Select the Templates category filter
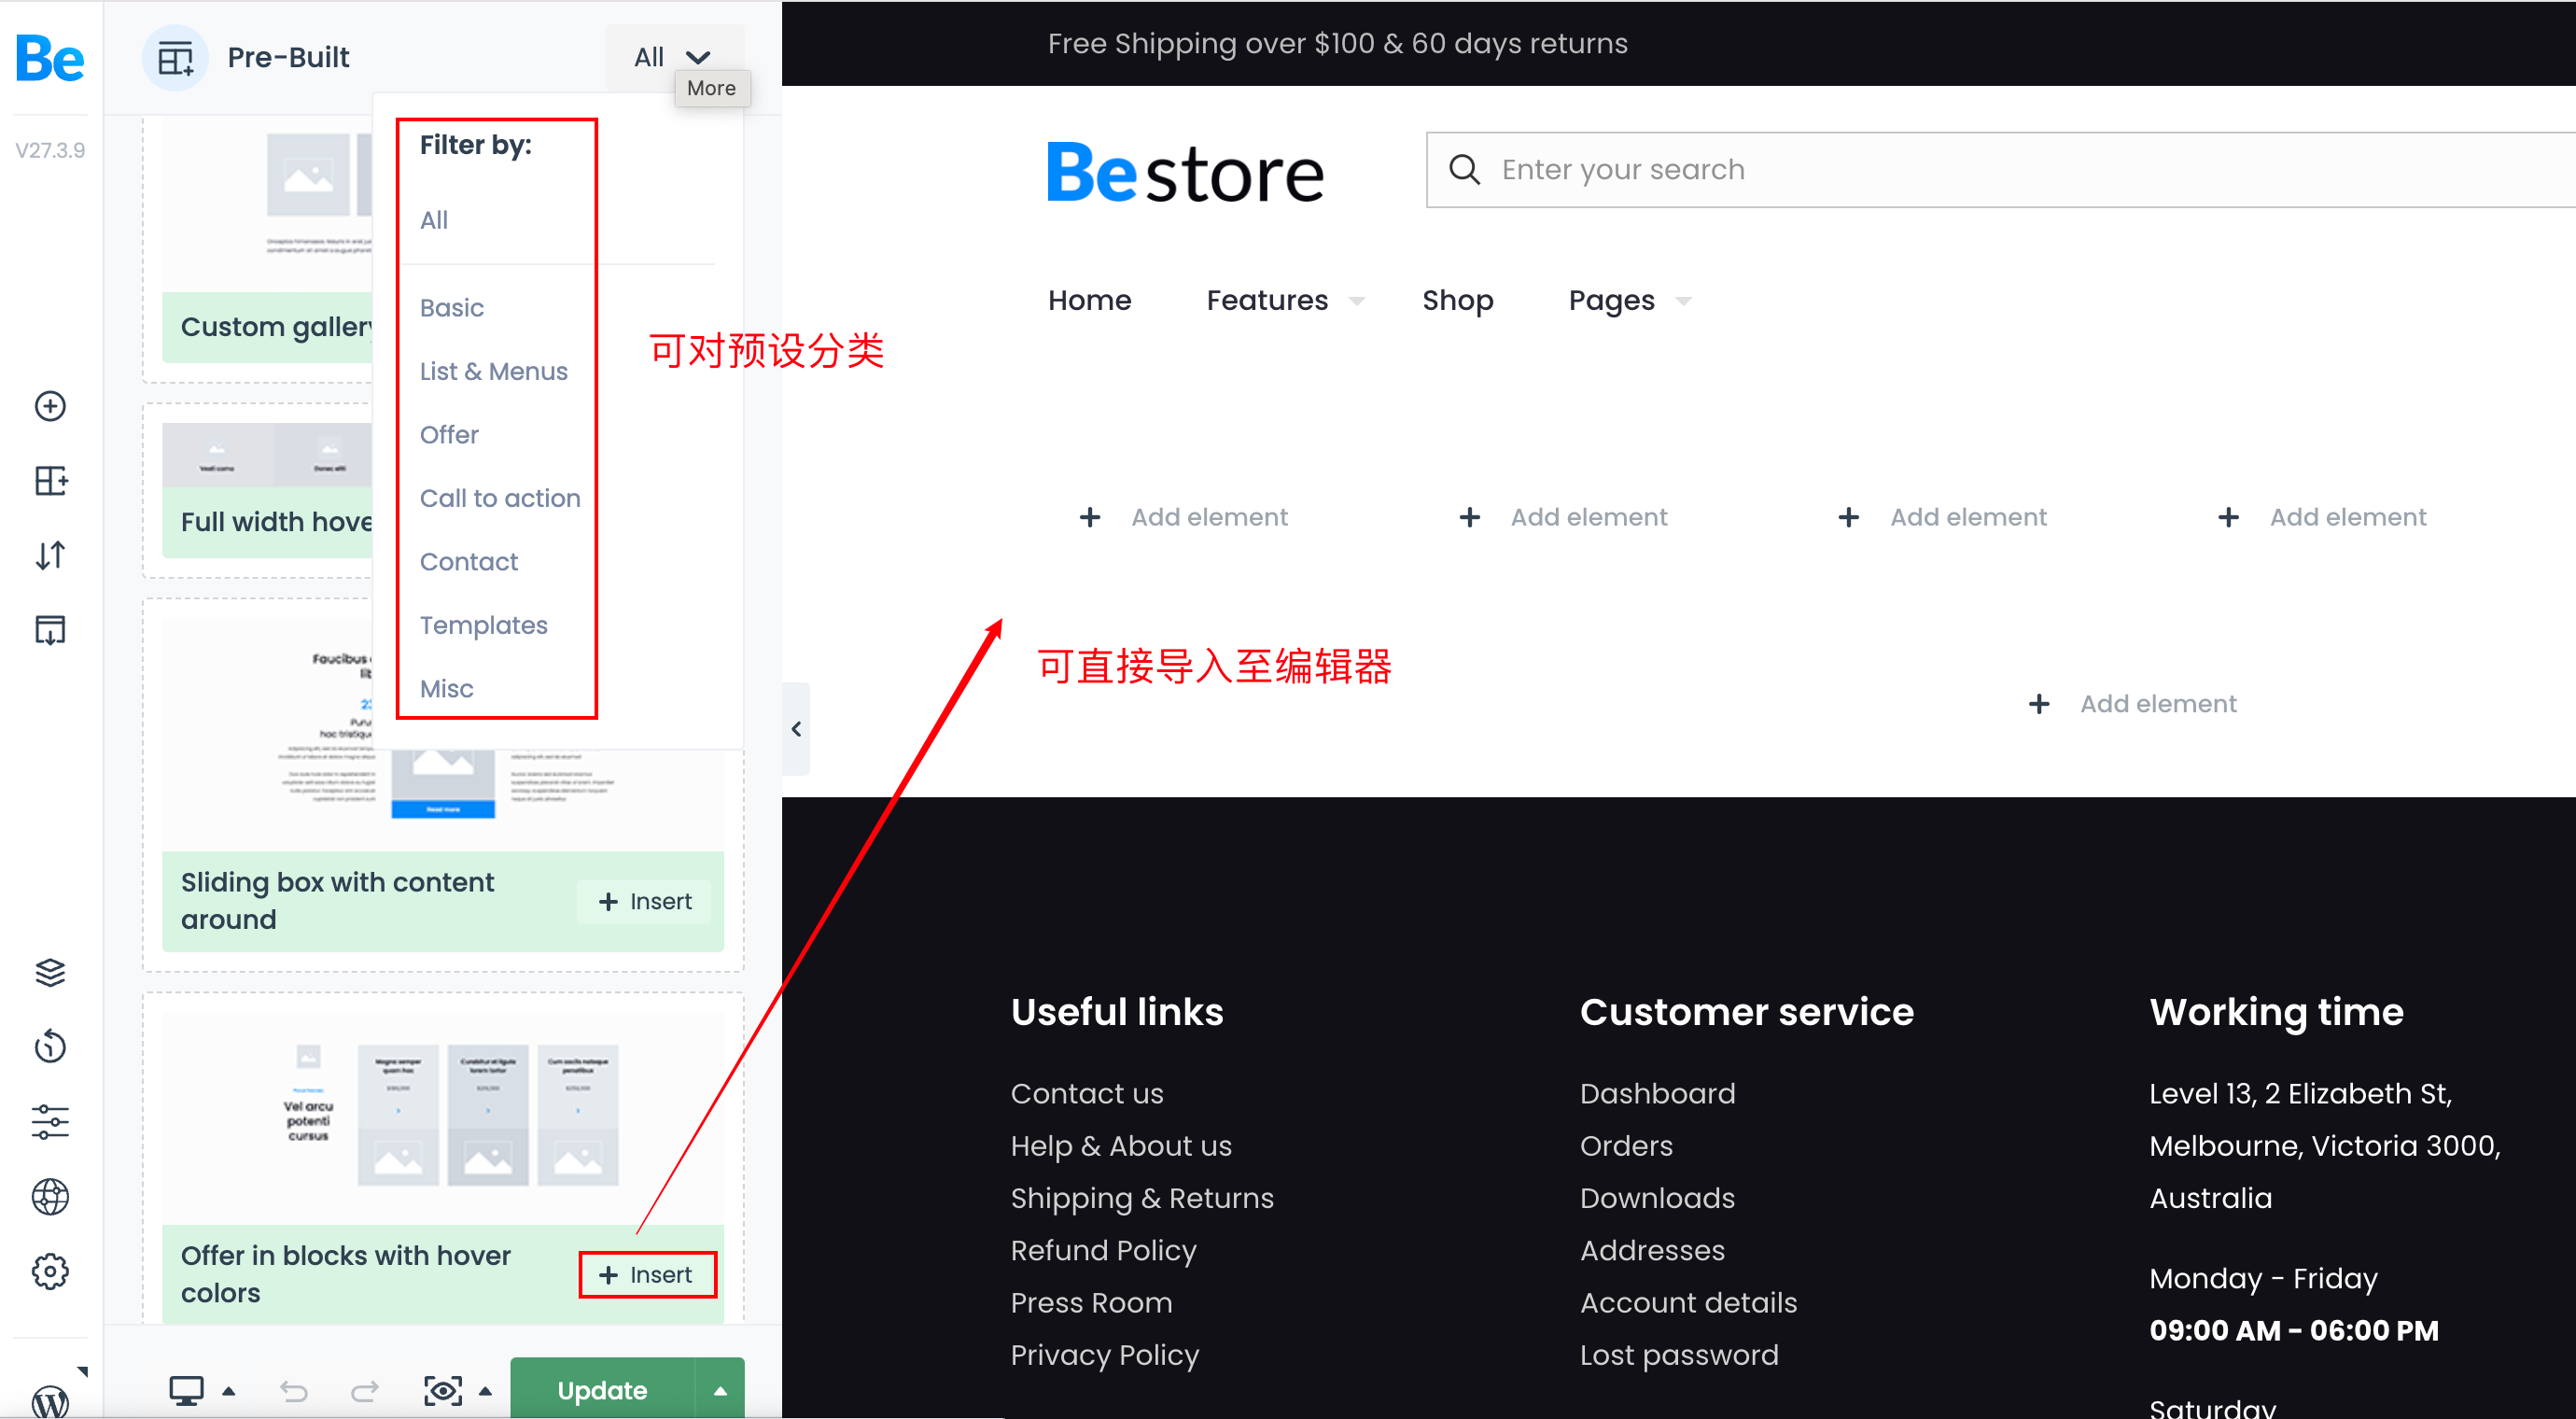2576x1419 pixels. tap(482, 624)
